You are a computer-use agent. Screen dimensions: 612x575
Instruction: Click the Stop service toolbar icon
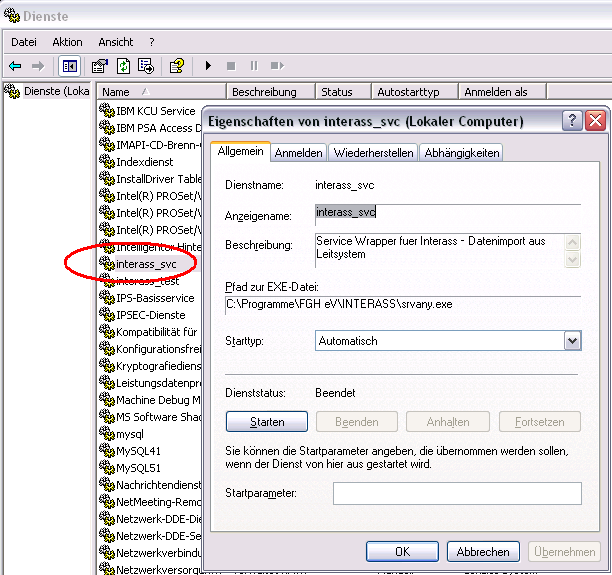(231, 66)
